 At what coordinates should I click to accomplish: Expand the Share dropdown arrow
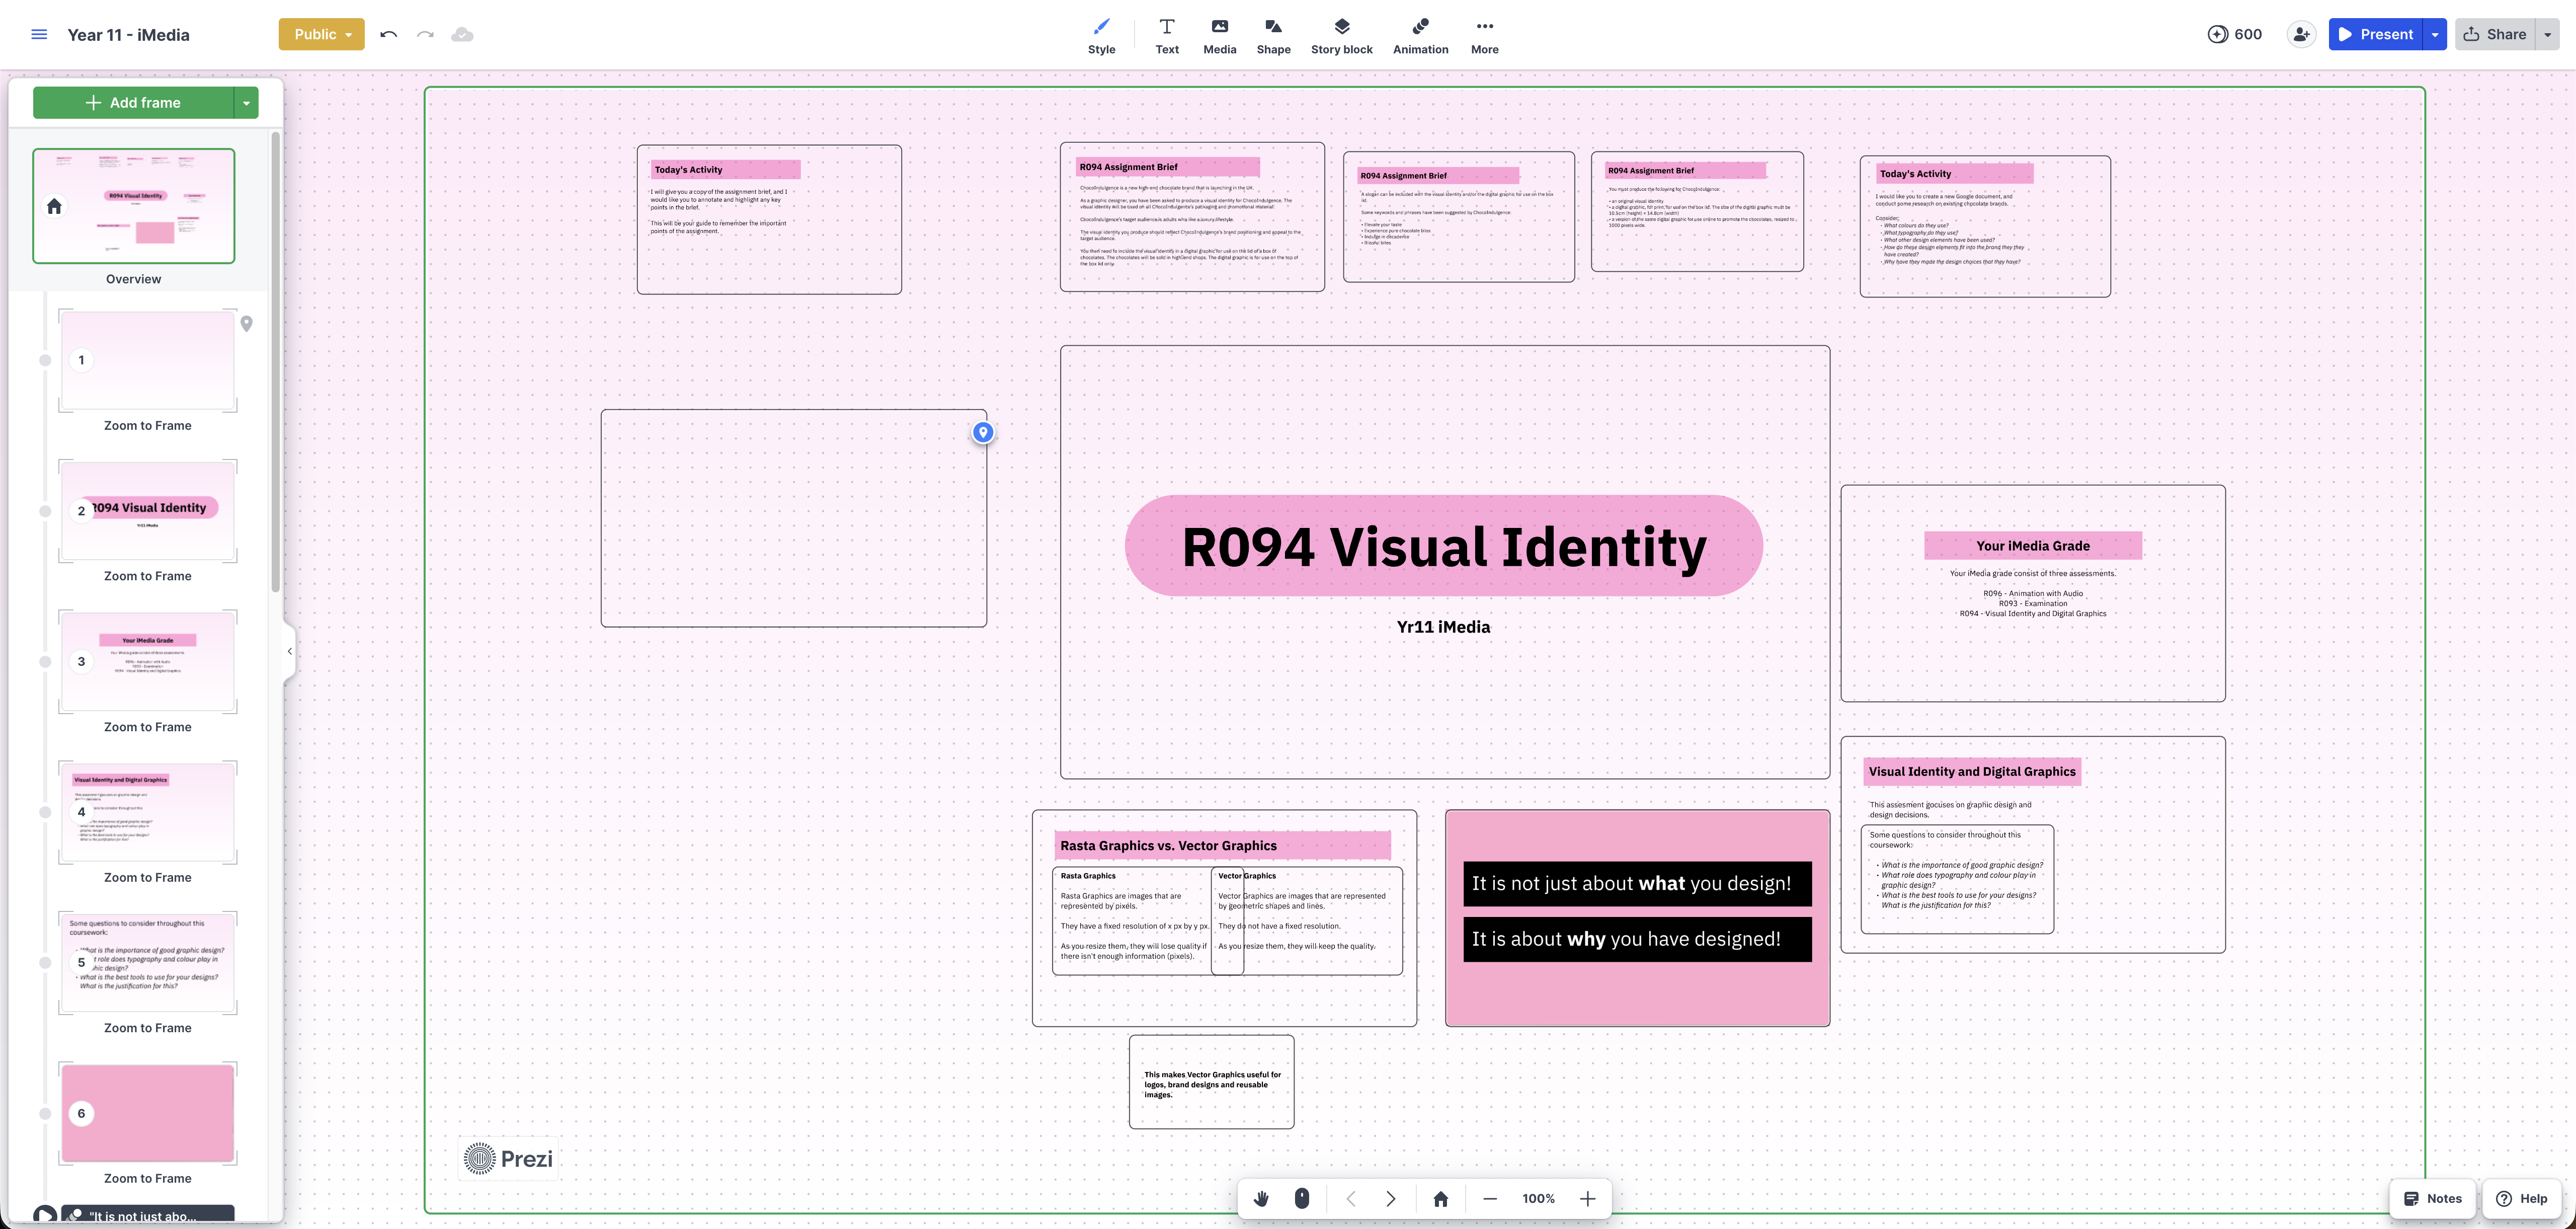point(2547,34)
